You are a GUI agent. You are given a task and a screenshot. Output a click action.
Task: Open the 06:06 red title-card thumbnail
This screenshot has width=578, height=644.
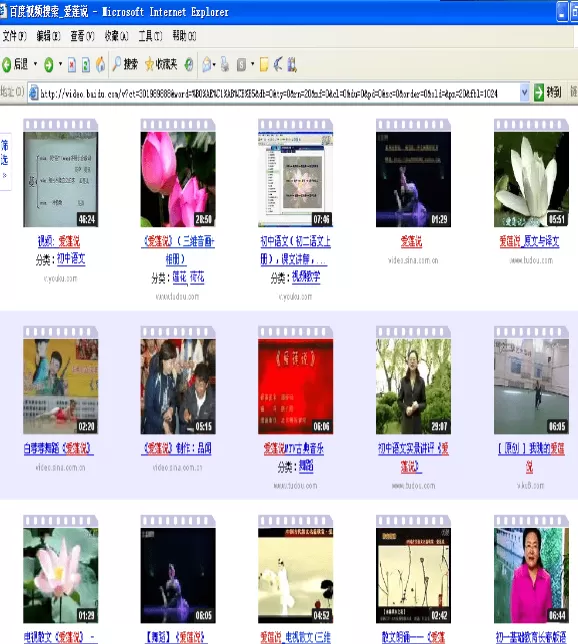[x=295, y=386]
